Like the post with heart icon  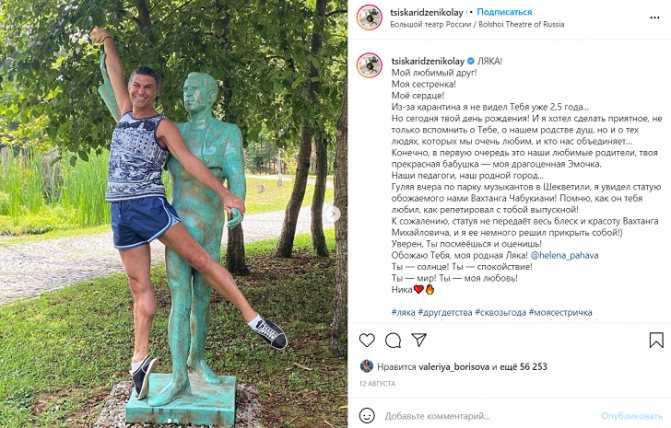pos(367,340)
